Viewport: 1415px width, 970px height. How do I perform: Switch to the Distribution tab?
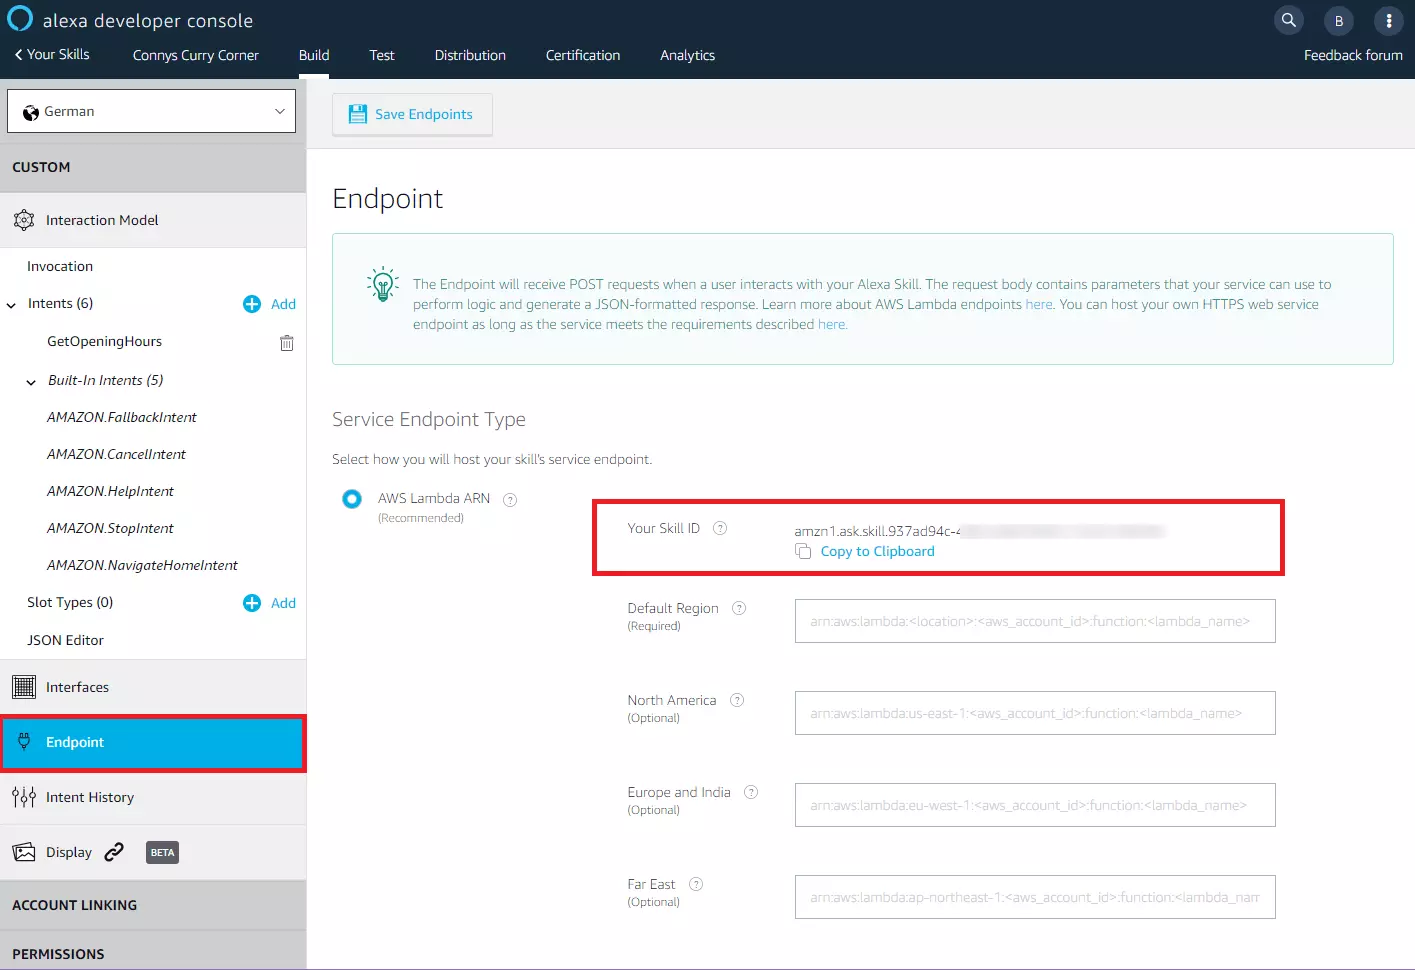470,55
